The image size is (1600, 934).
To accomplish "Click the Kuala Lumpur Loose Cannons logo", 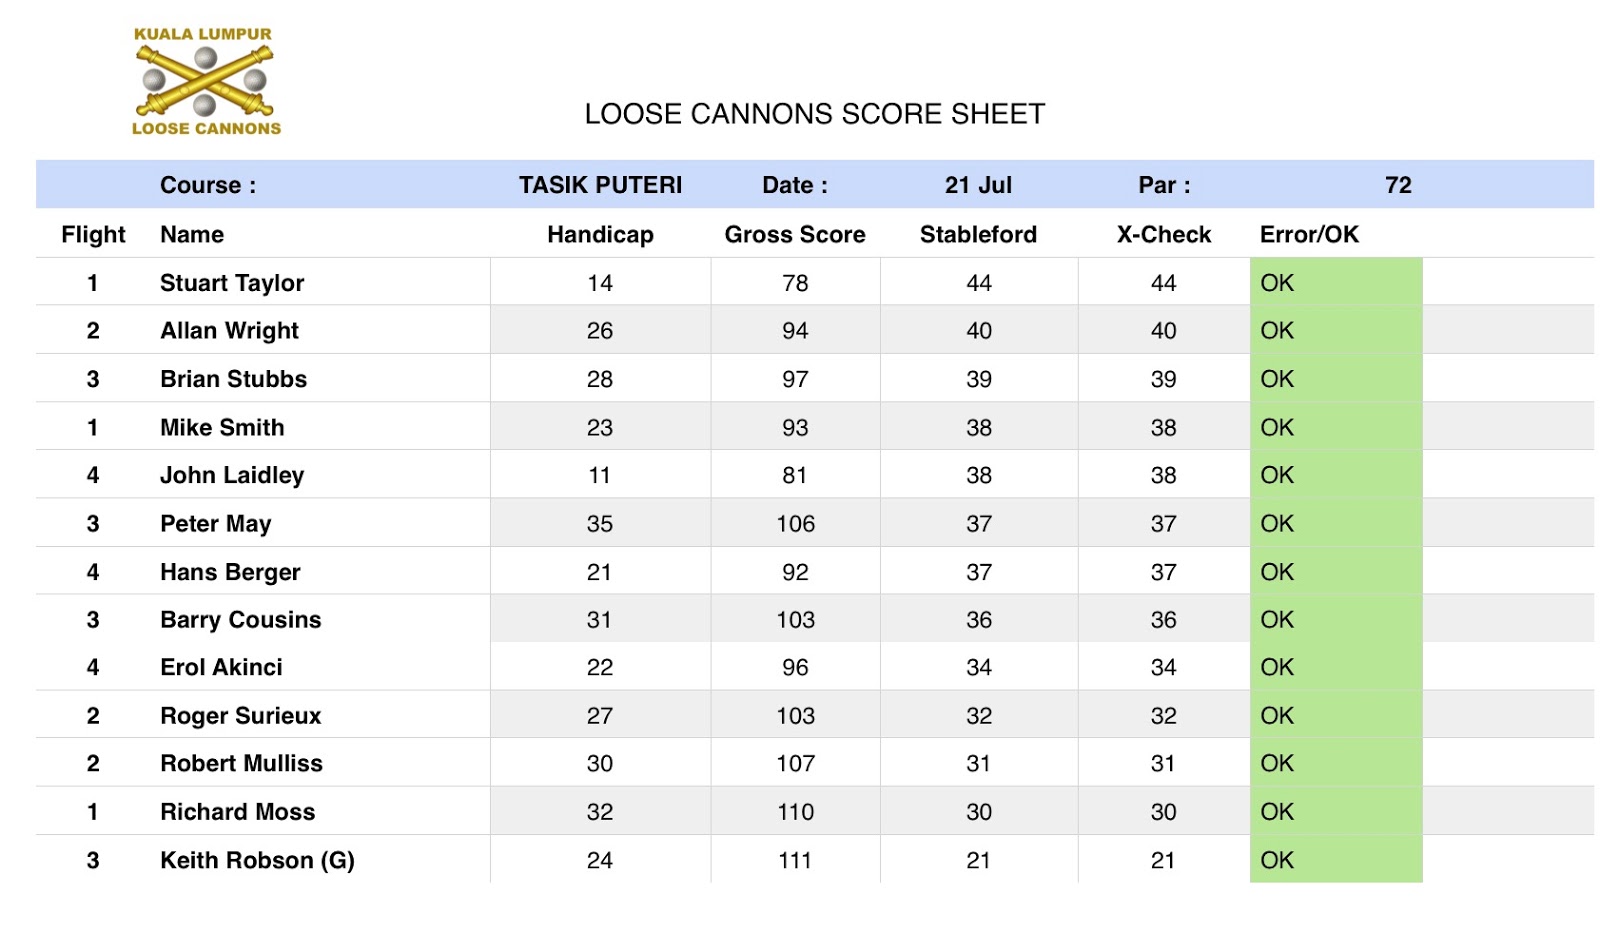I will click(x=206, y=82).
